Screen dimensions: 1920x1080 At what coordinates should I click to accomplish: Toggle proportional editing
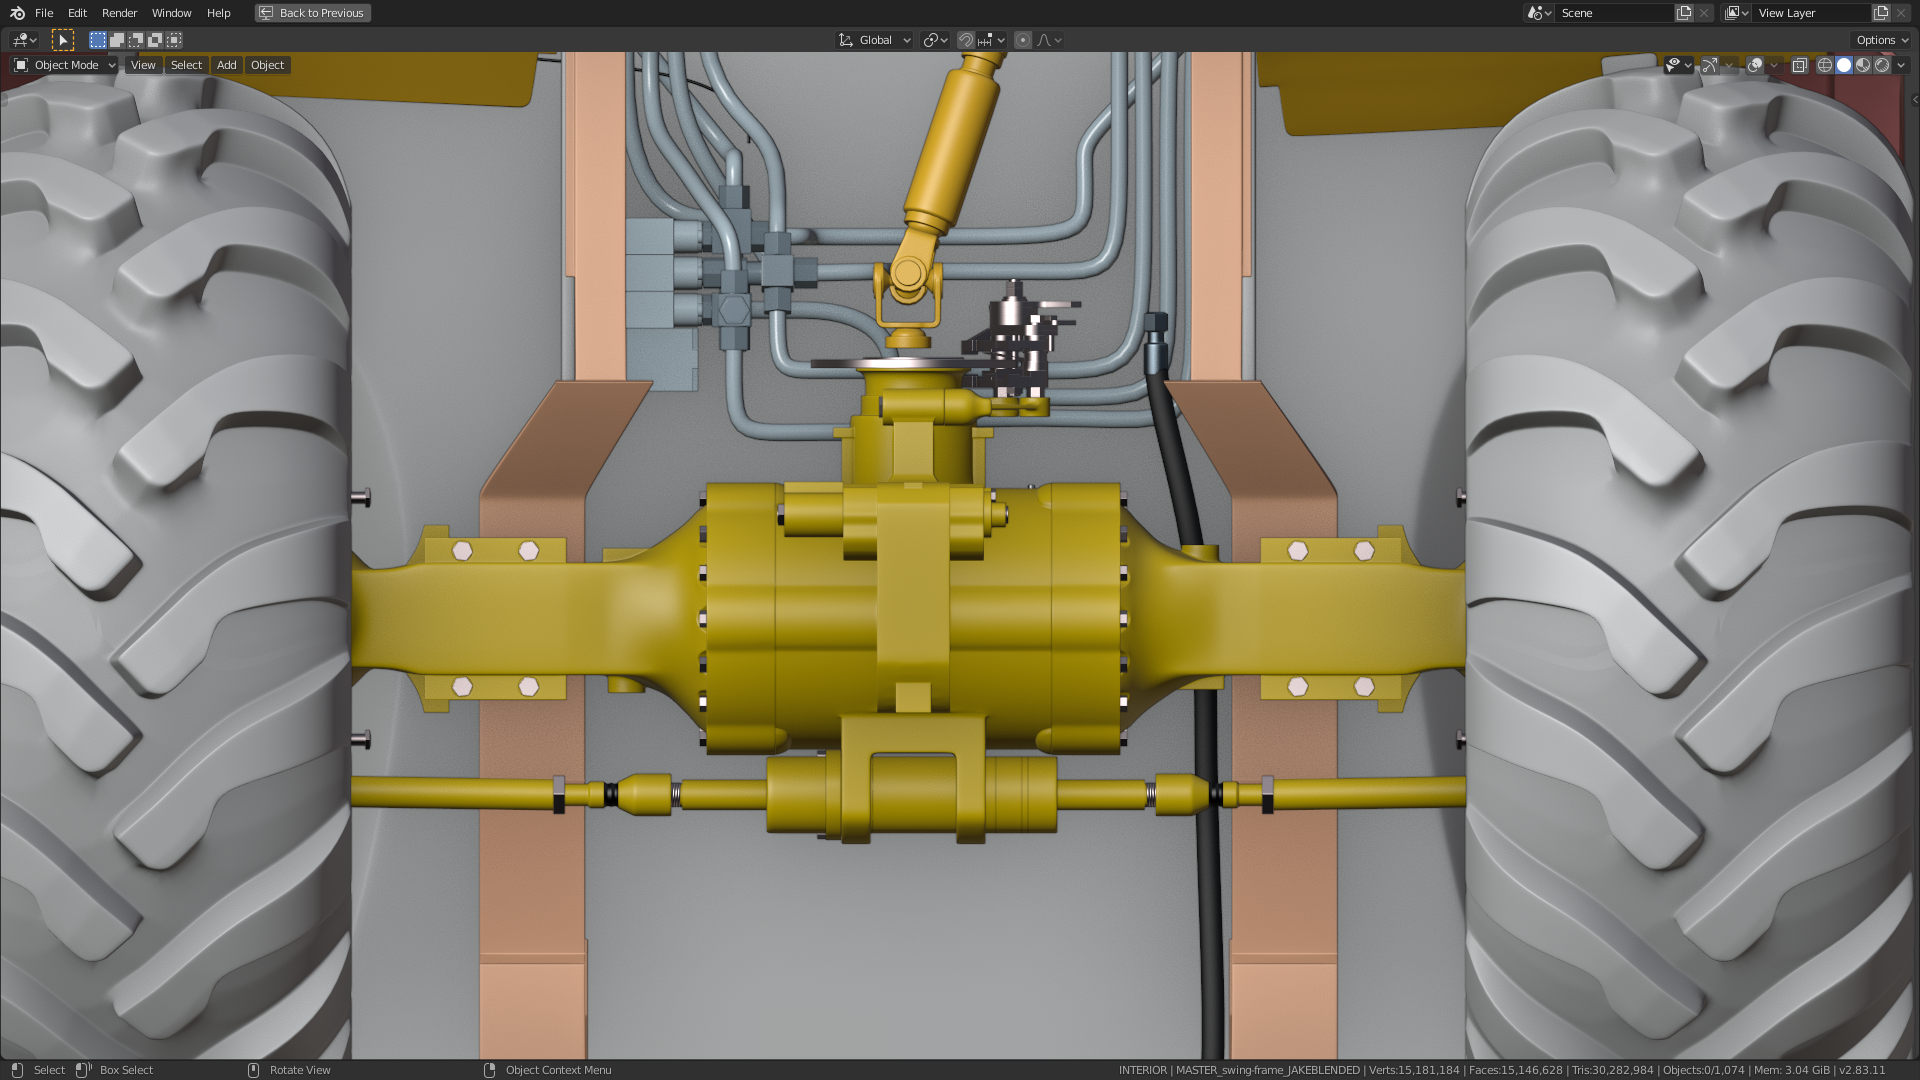coord(1022,40)
